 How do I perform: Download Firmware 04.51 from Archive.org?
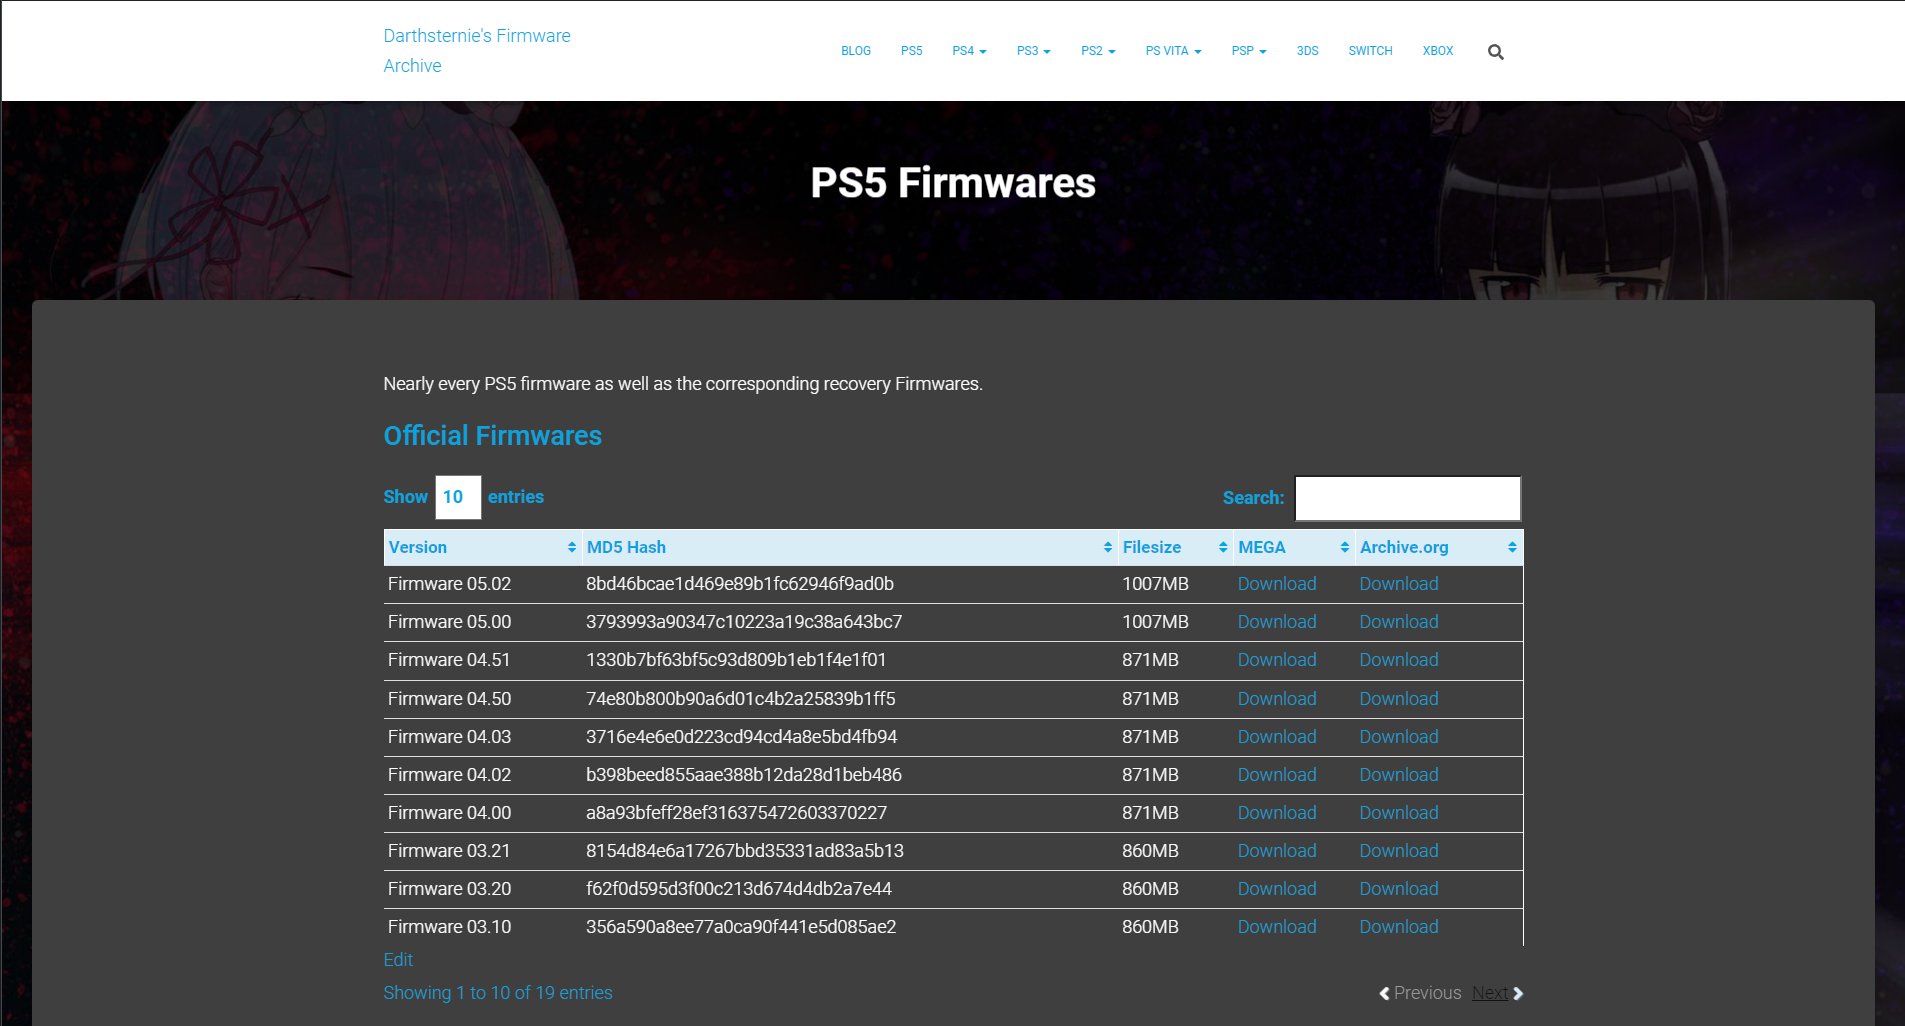[1398, 660]
